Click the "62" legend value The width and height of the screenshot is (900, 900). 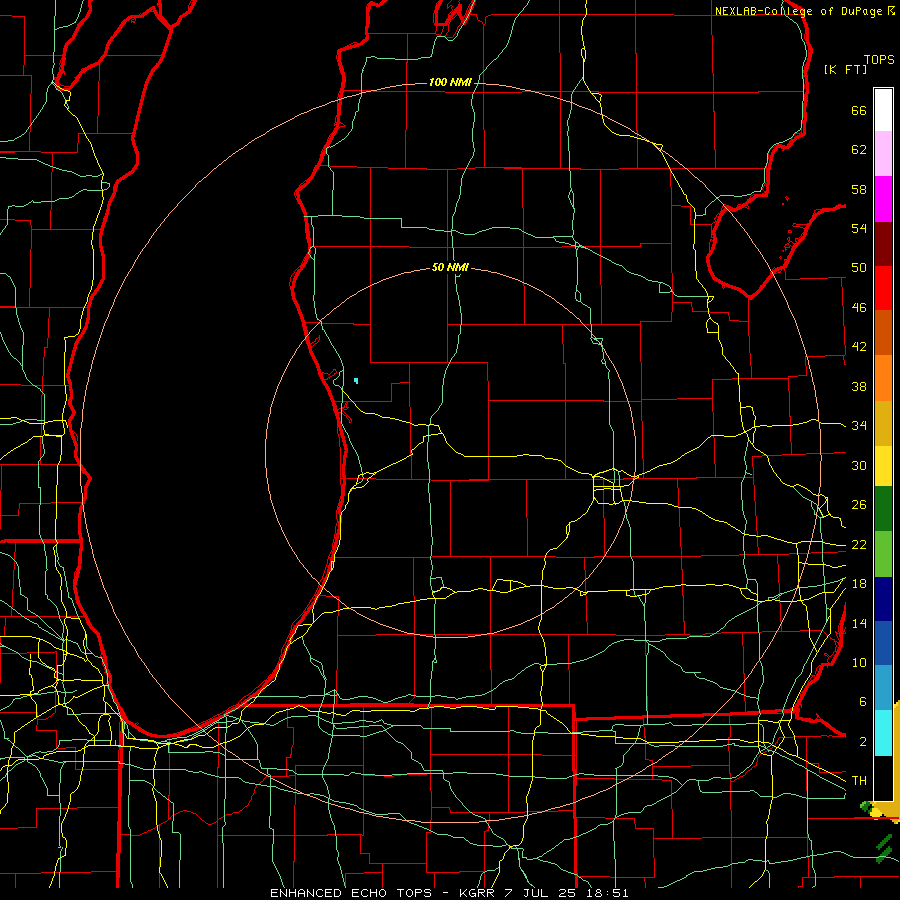tap(859, 150)
